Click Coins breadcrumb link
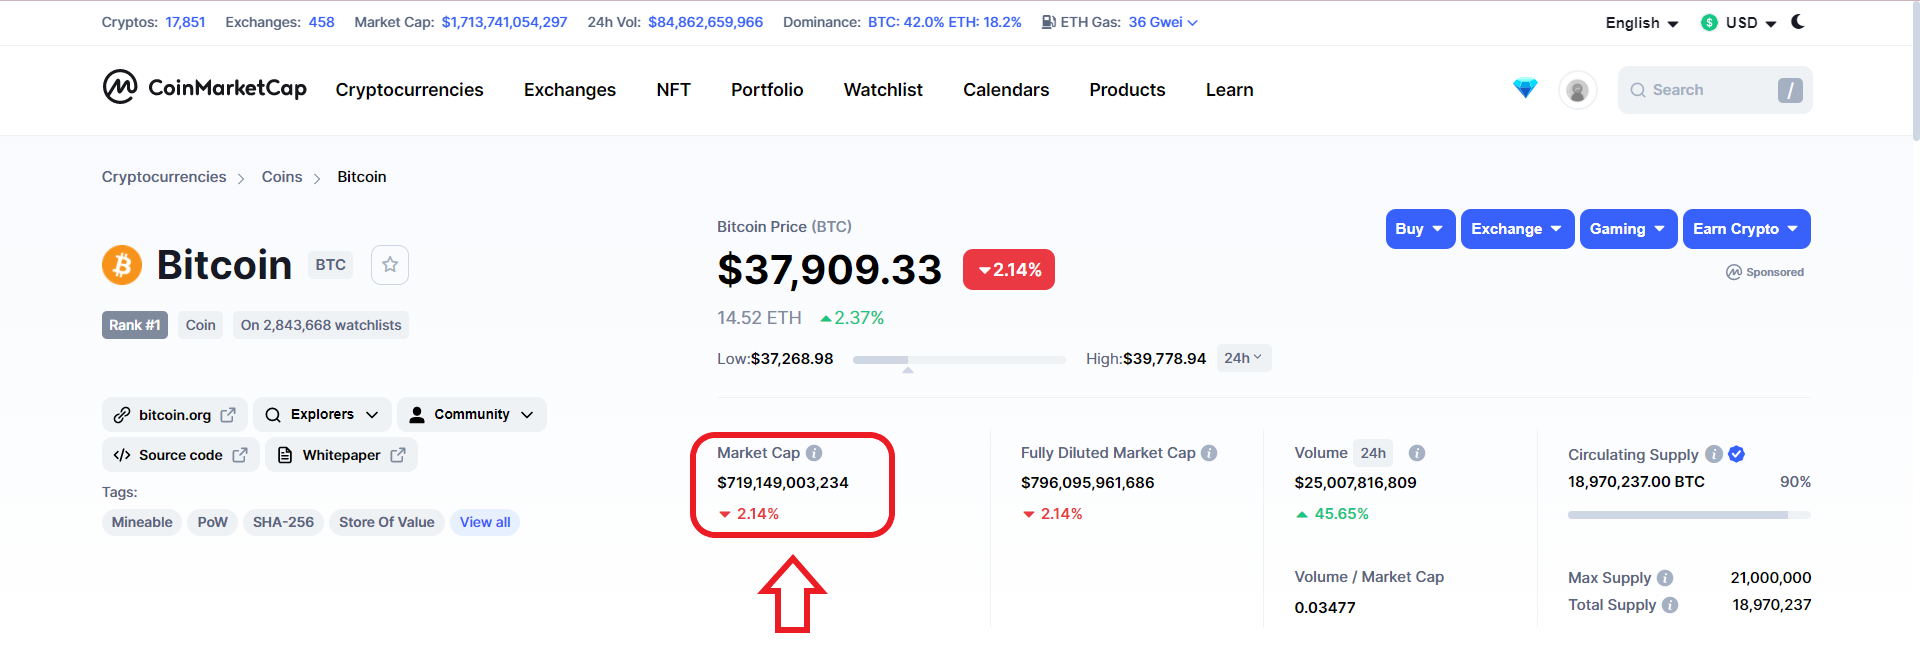 pos(282,177)
